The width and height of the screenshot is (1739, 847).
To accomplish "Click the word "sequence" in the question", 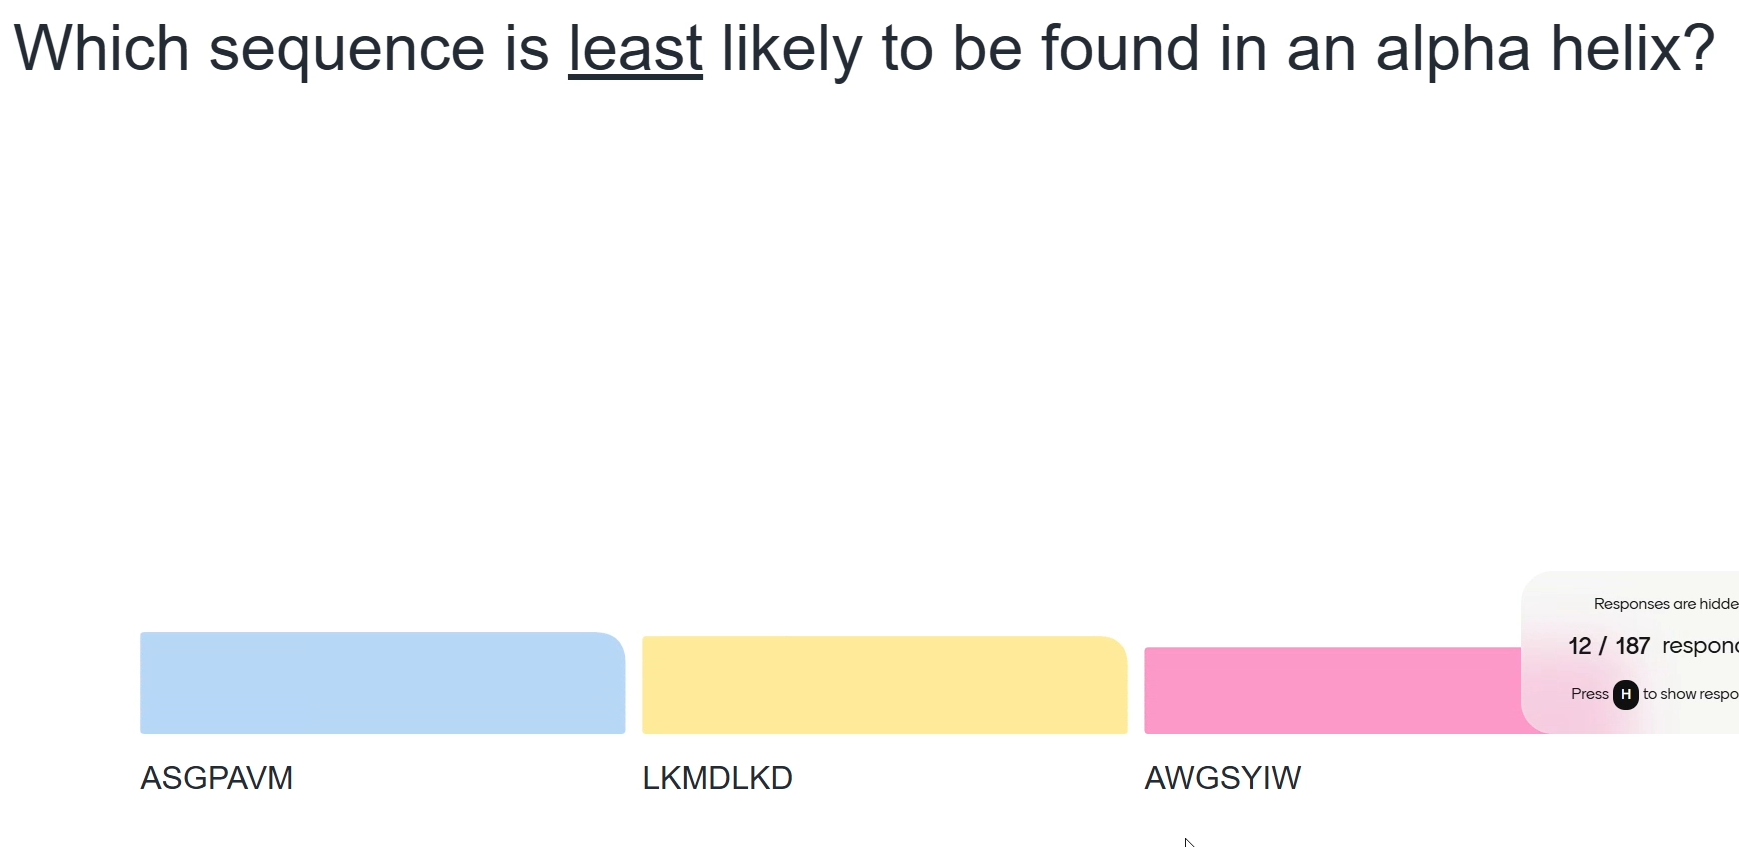I will click(x=346, y=49).
